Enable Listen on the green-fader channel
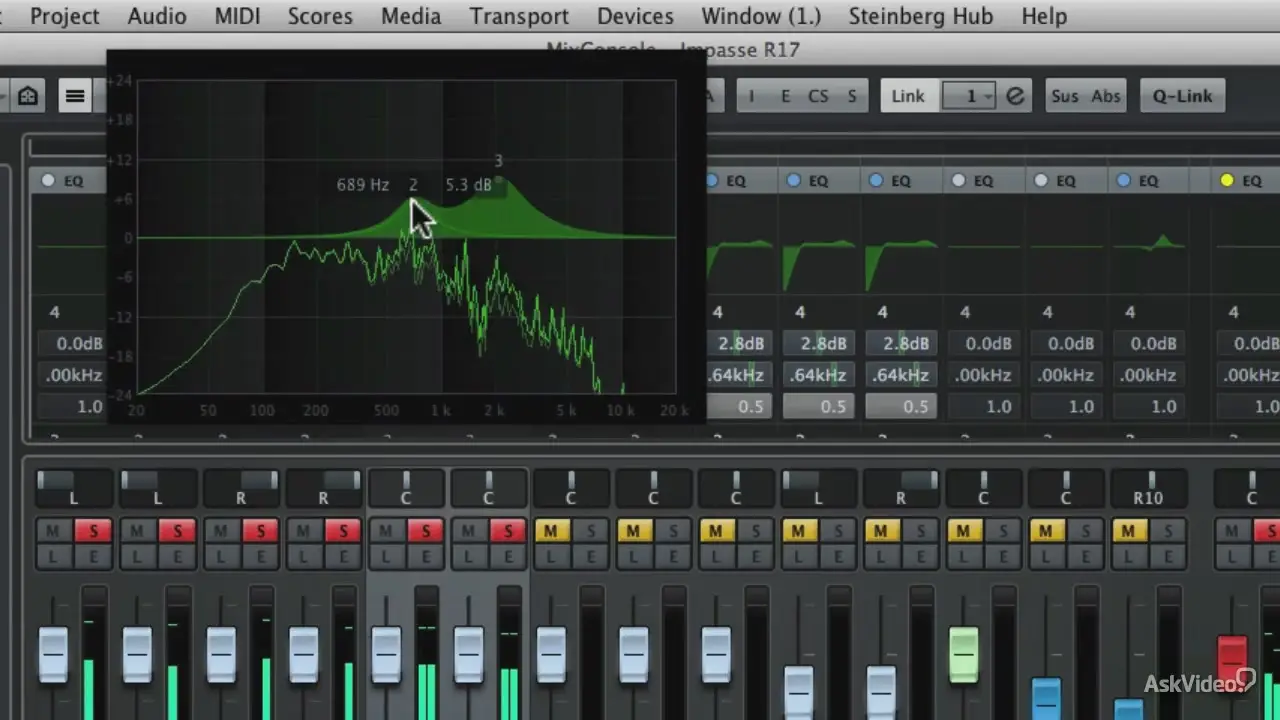This screenshot has width=1280, height=720. pyautogui.click(x=963, y=556)
